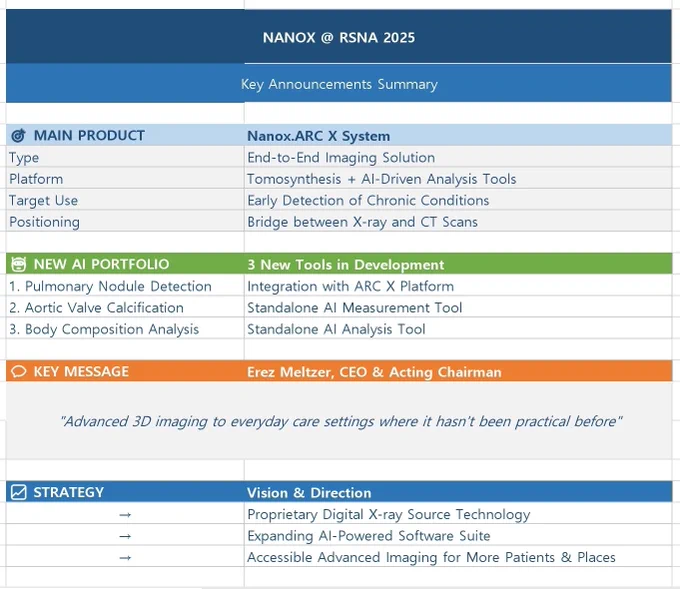The height and width of the screenshot is (589, 680).
Task: Click the robot icon beside NEW AI PORTFOLIO
Action: (x=18, y=264)
